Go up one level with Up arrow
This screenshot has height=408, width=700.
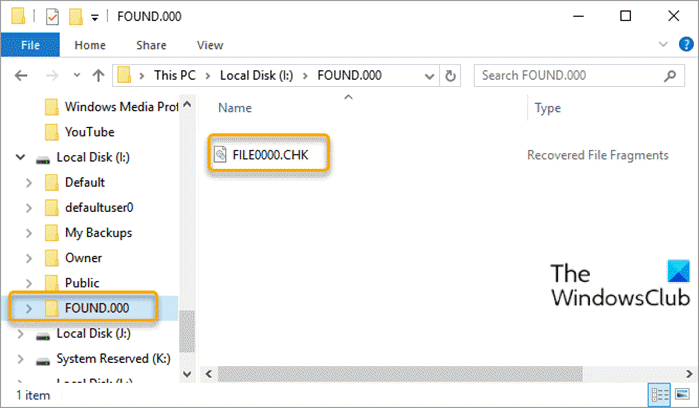point(98,75)
